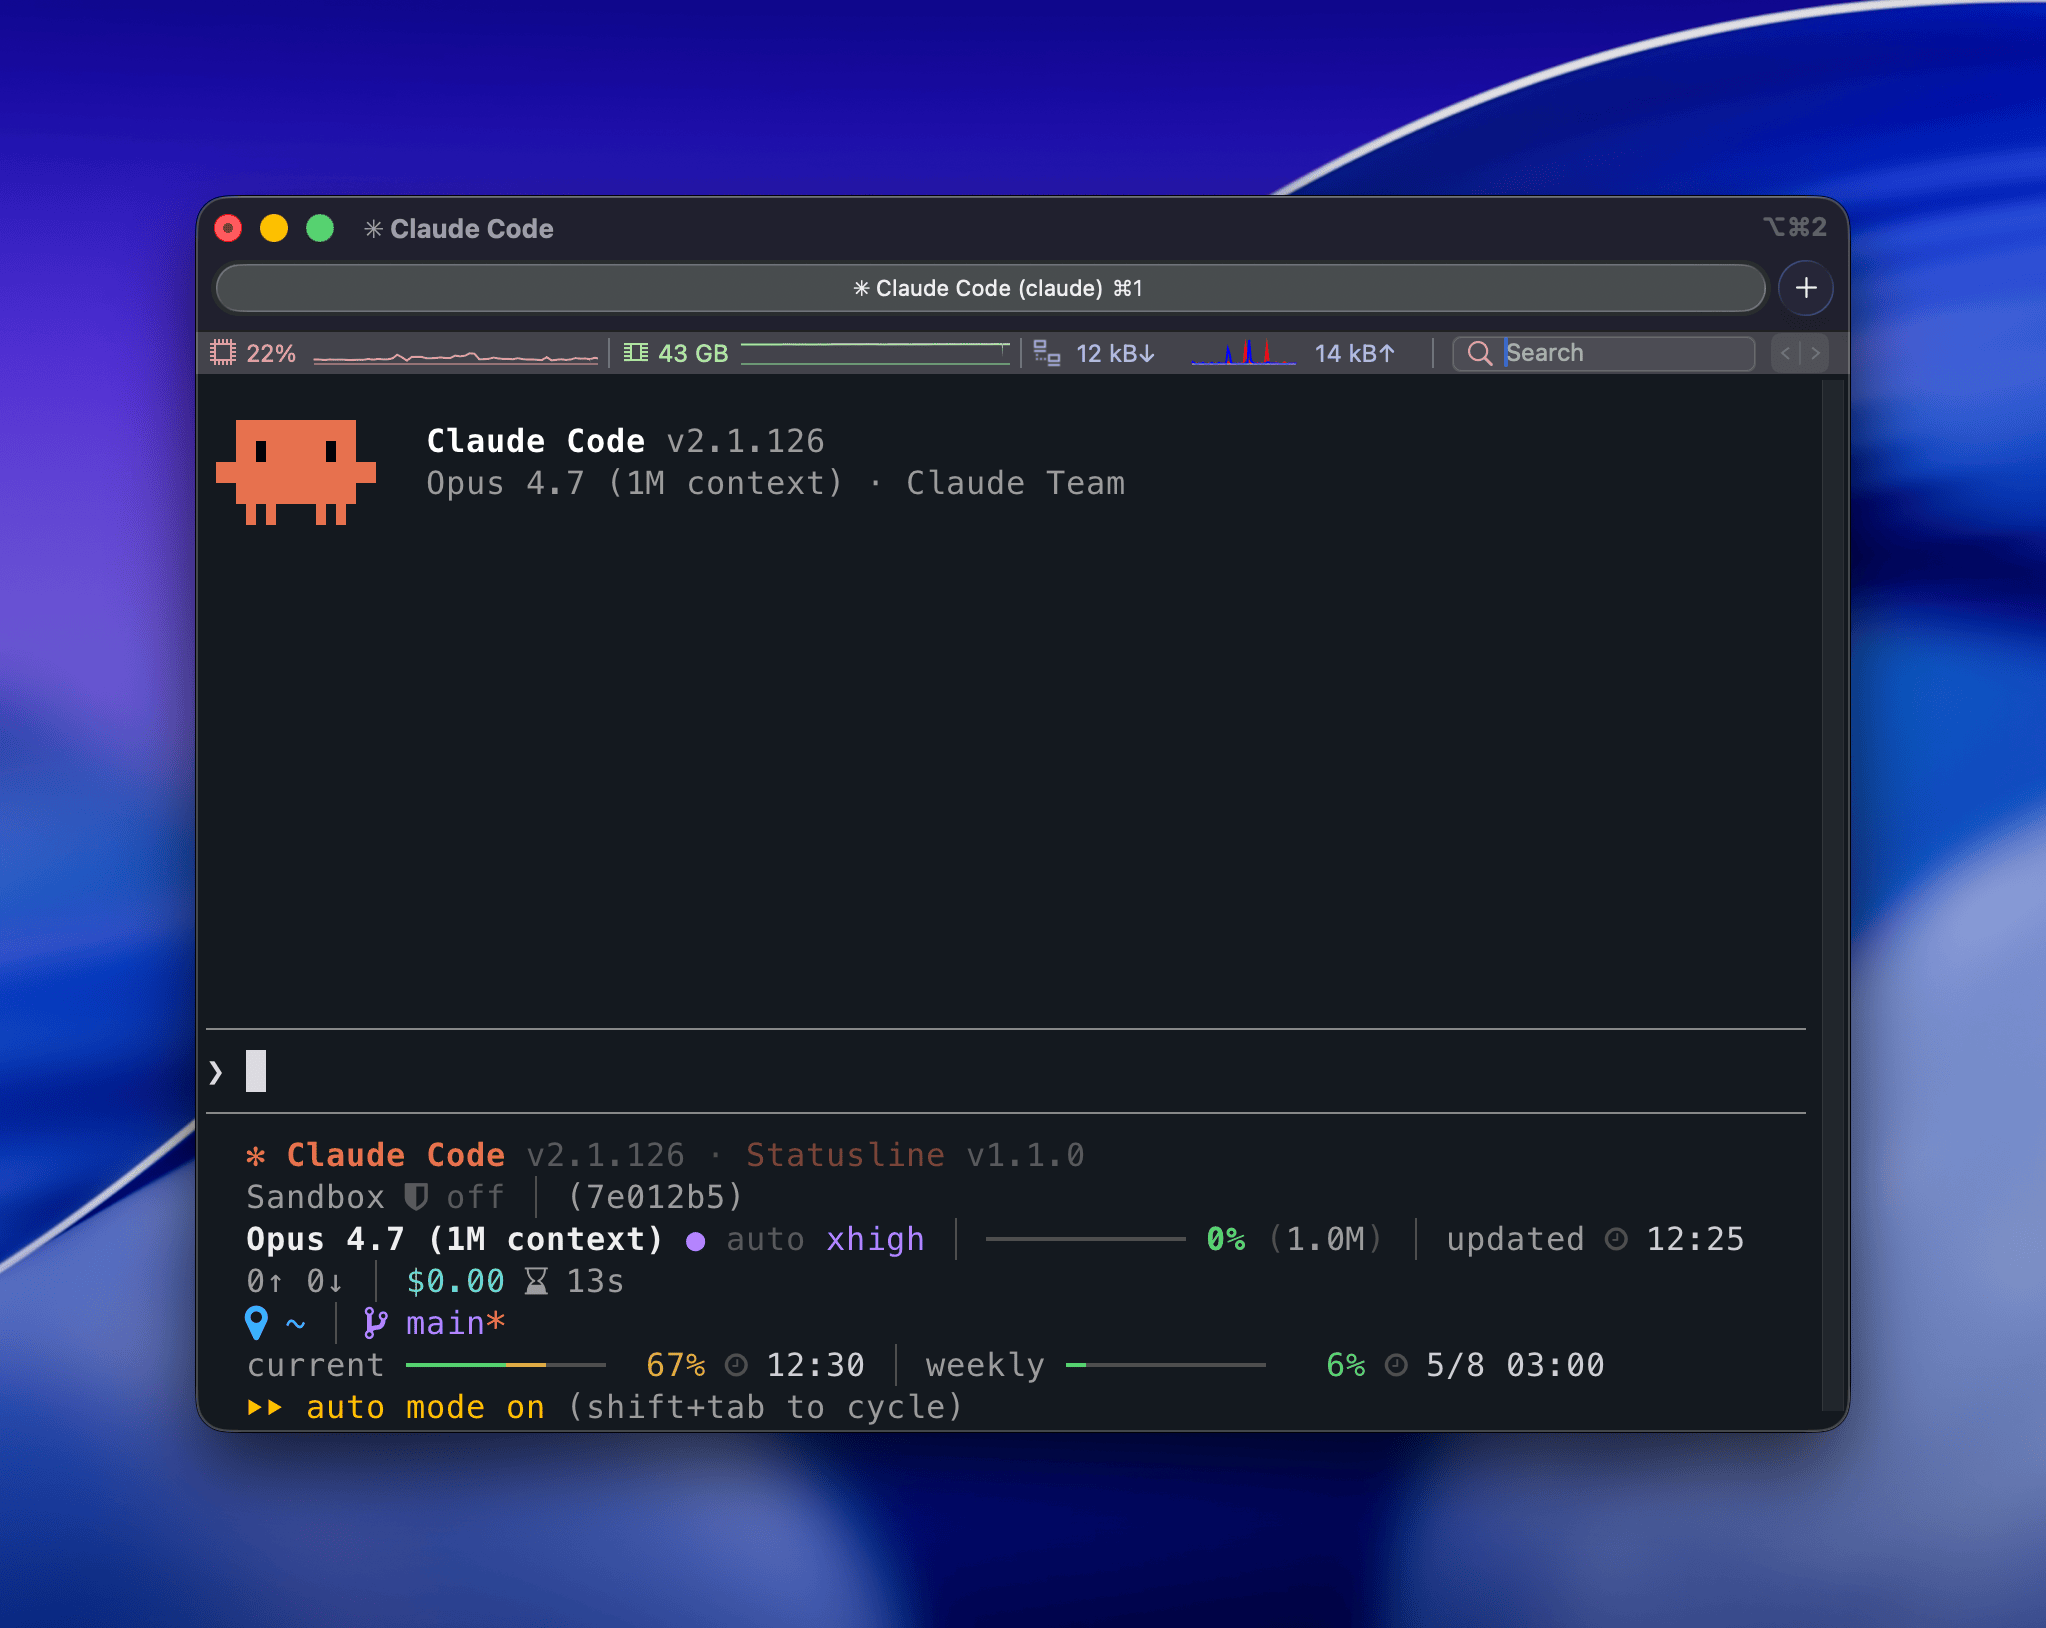This screenshot has width=2046, height=1628.
Task: Click the git branch icon
Action: pos(375,1323)
